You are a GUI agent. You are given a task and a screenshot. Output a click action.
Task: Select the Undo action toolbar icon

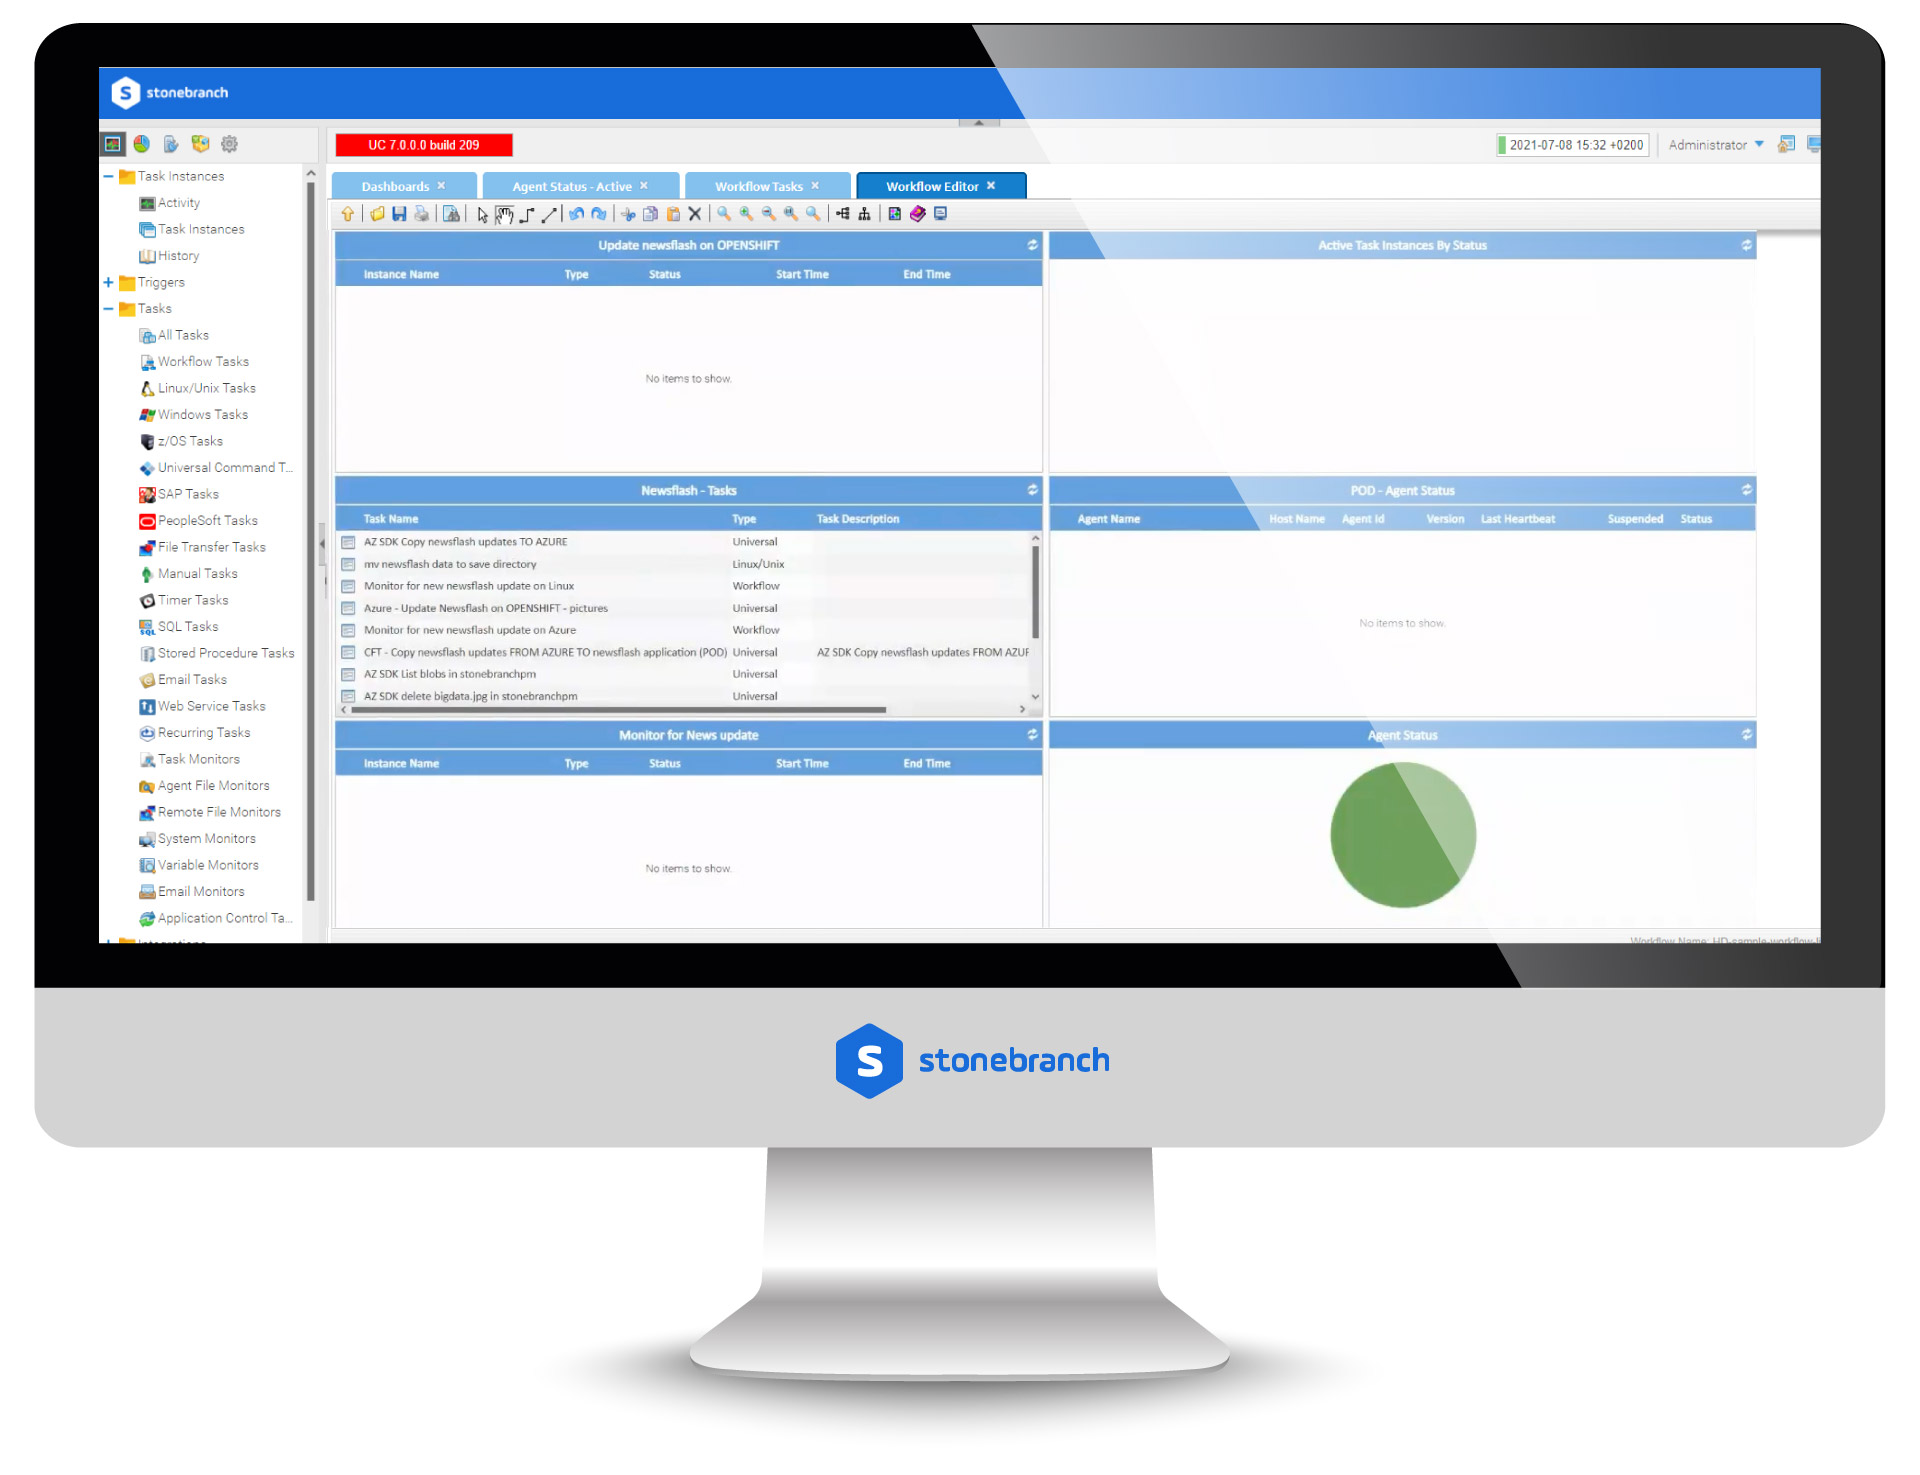[x=573, y=217]
